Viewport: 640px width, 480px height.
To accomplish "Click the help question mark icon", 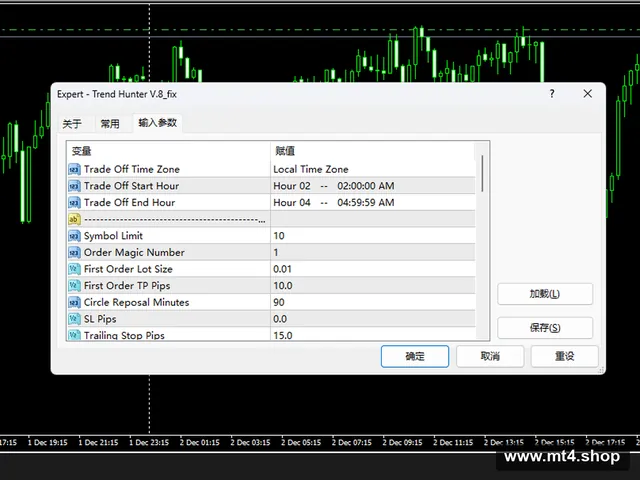I will (552, 94).
